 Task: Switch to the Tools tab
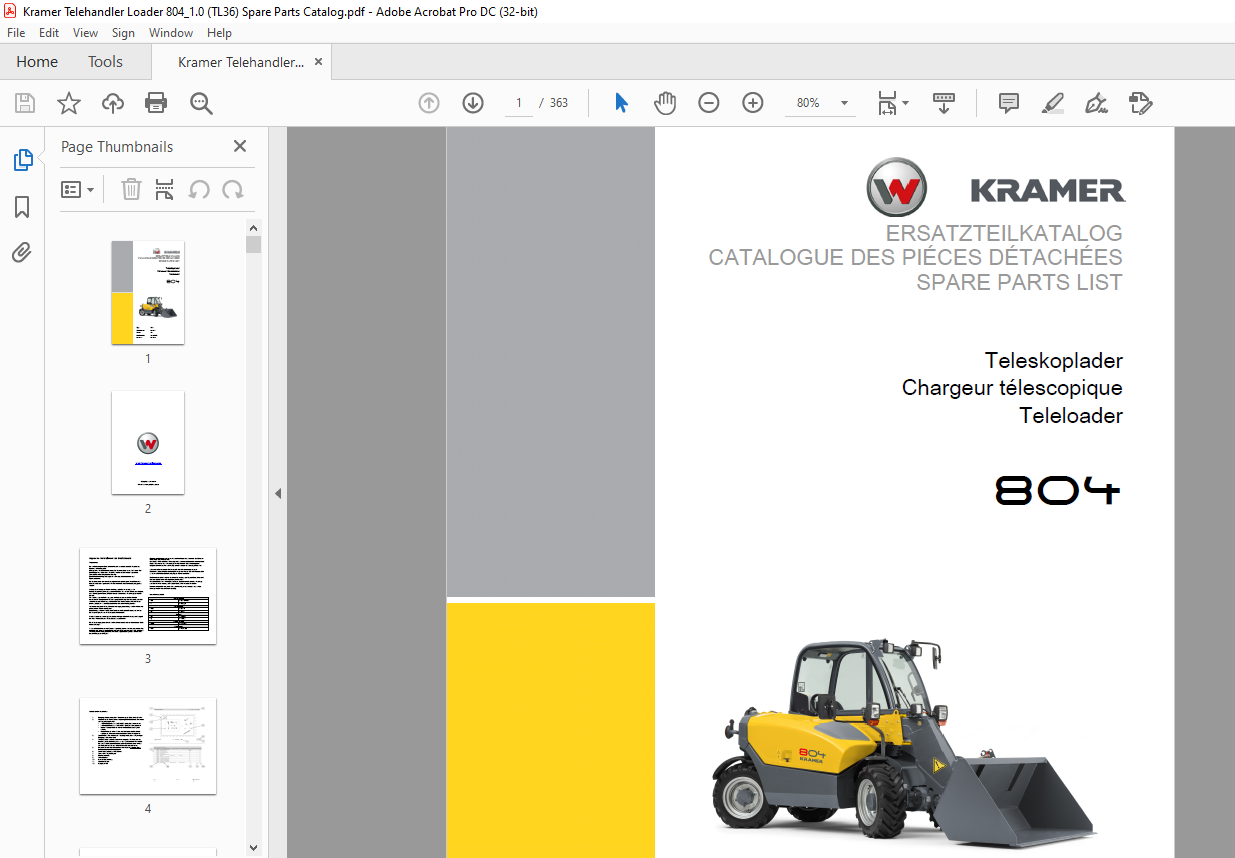point(105,62)
